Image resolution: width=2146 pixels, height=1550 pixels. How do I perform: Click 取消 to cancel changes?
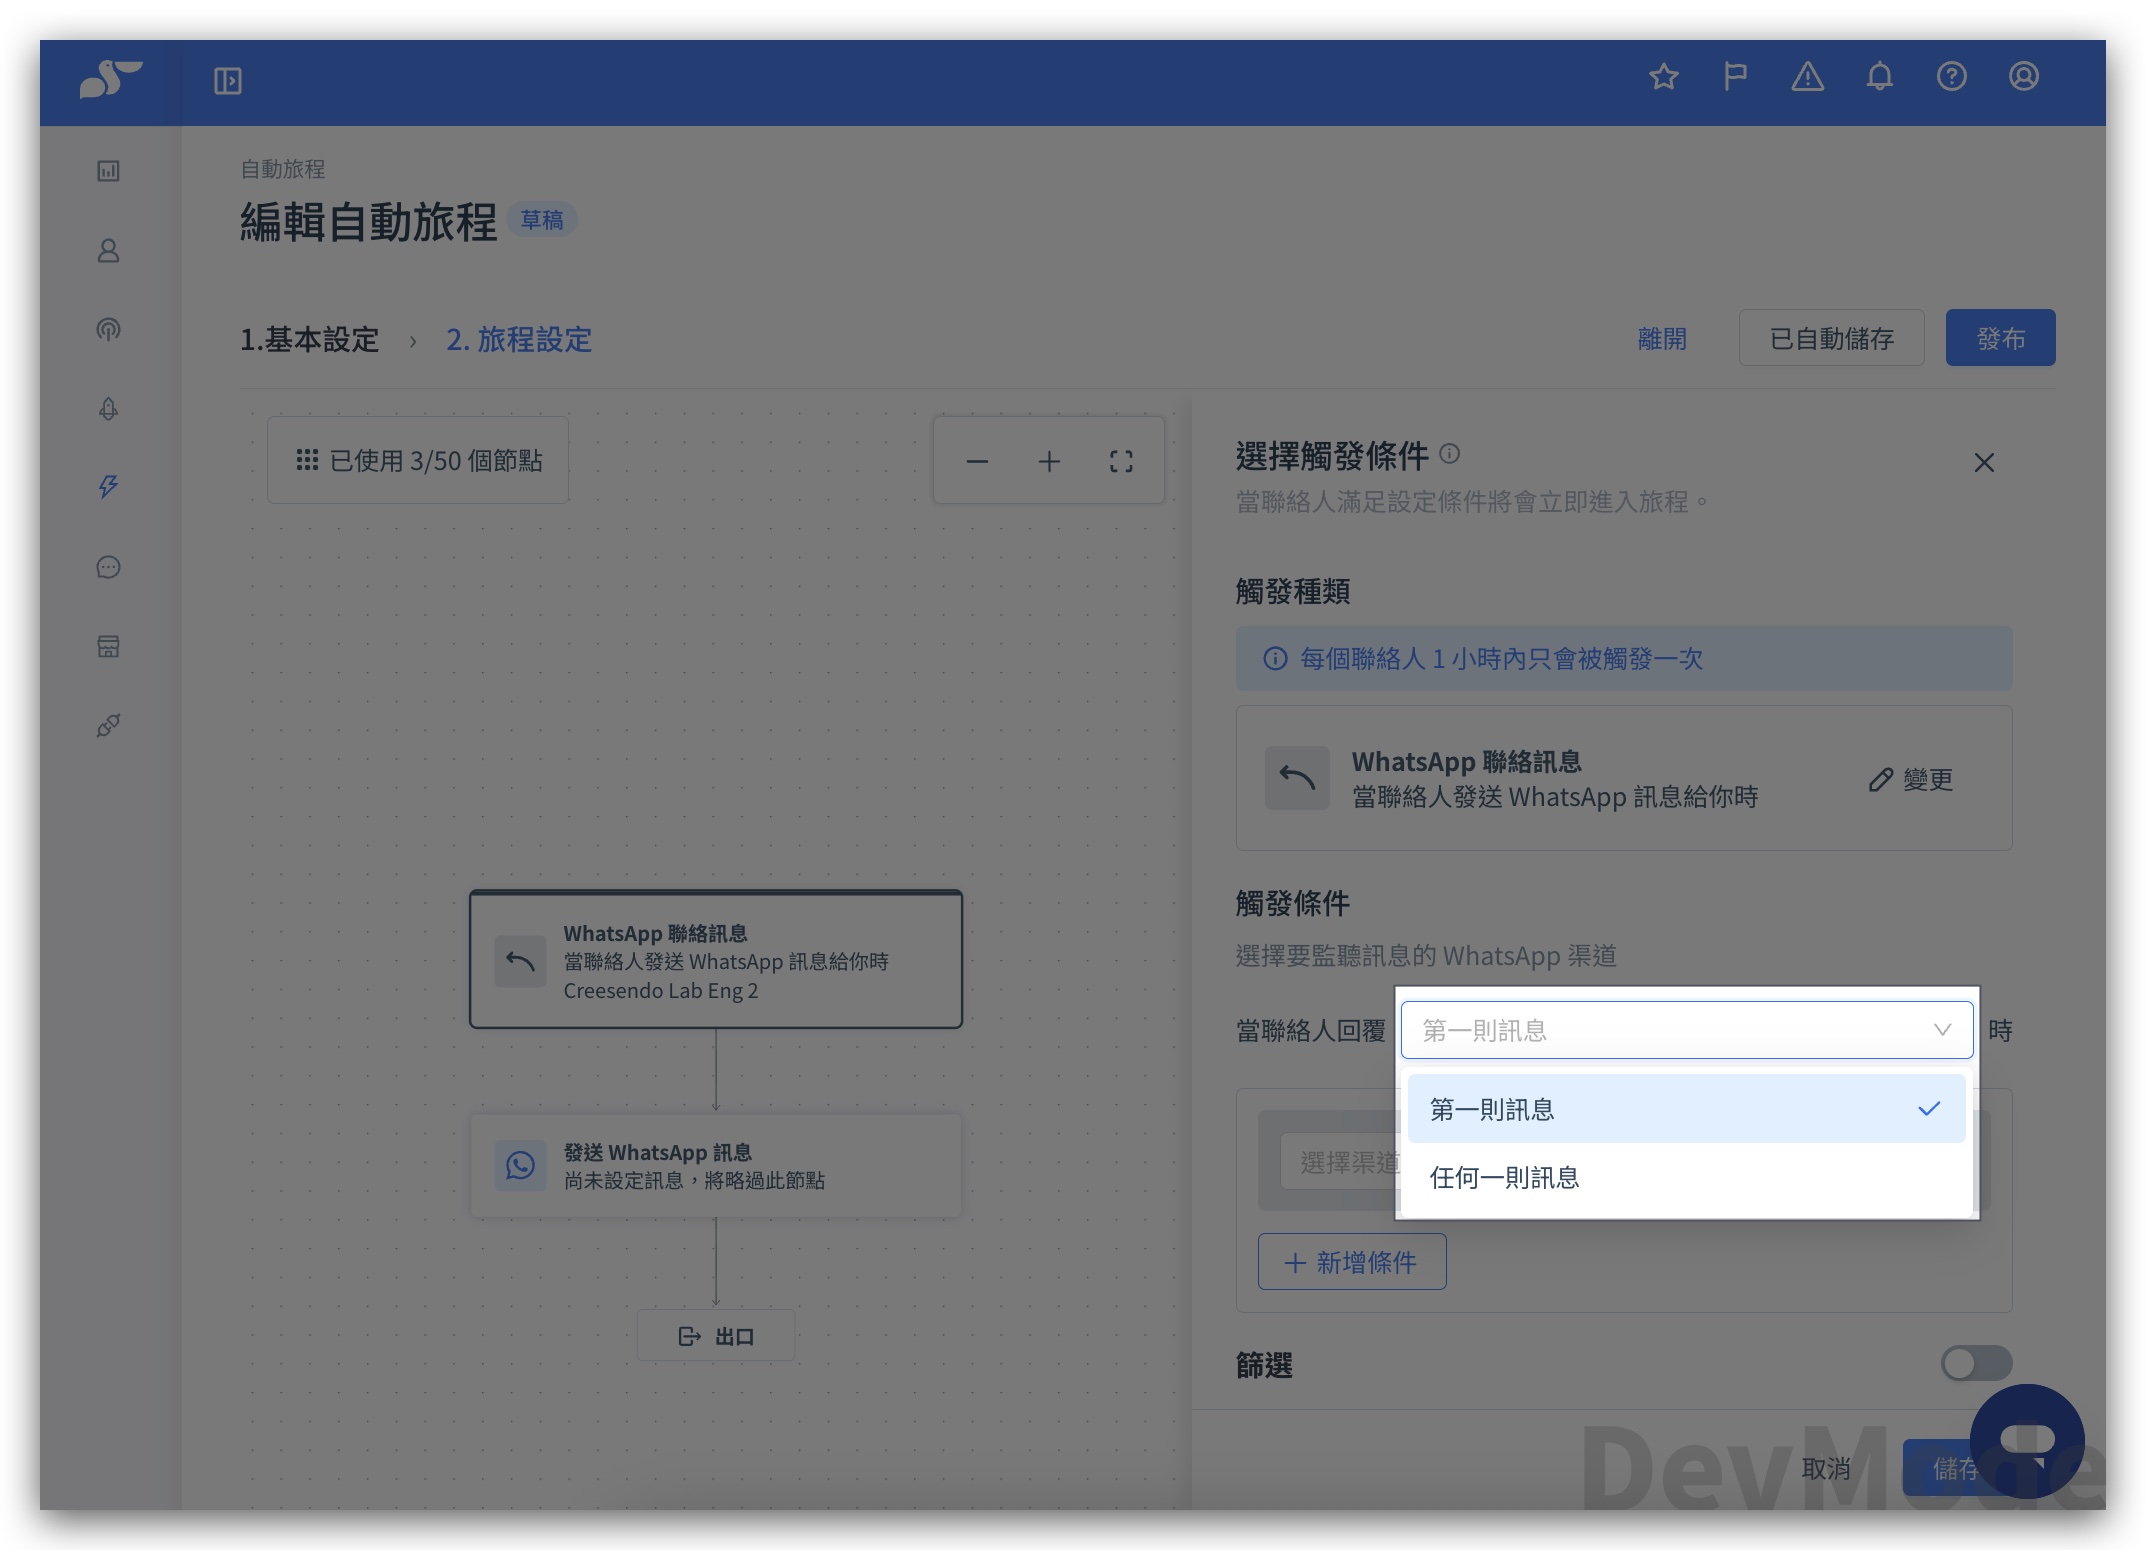tap(1826, 1468)
